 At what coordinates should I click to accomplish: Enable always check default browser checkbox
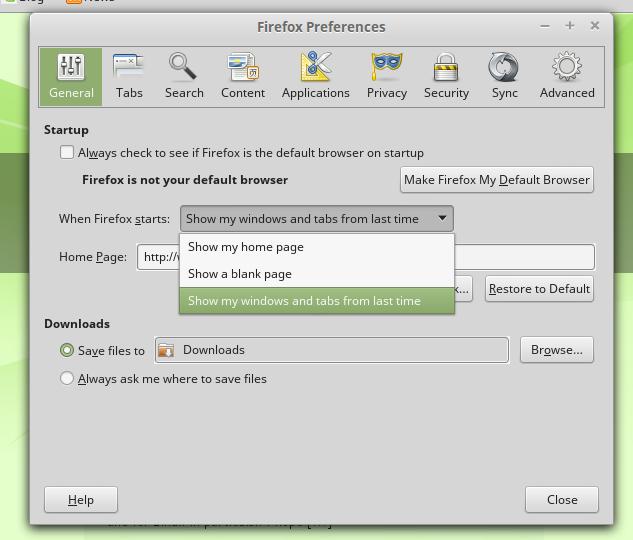point(67,153)
